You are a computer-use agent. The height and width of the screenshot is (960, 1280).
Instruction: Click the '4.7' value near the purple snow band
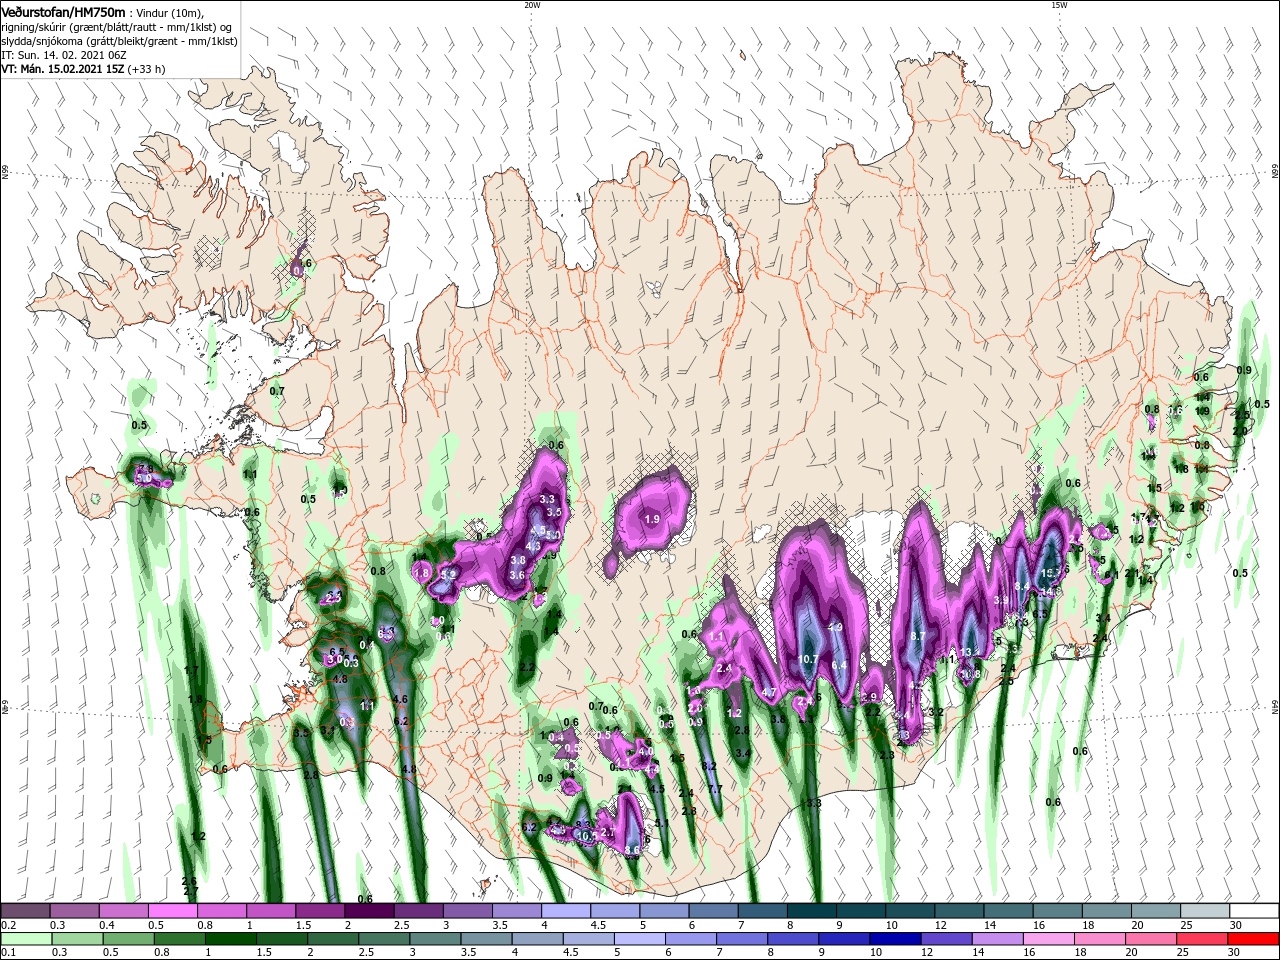[769, 692]
